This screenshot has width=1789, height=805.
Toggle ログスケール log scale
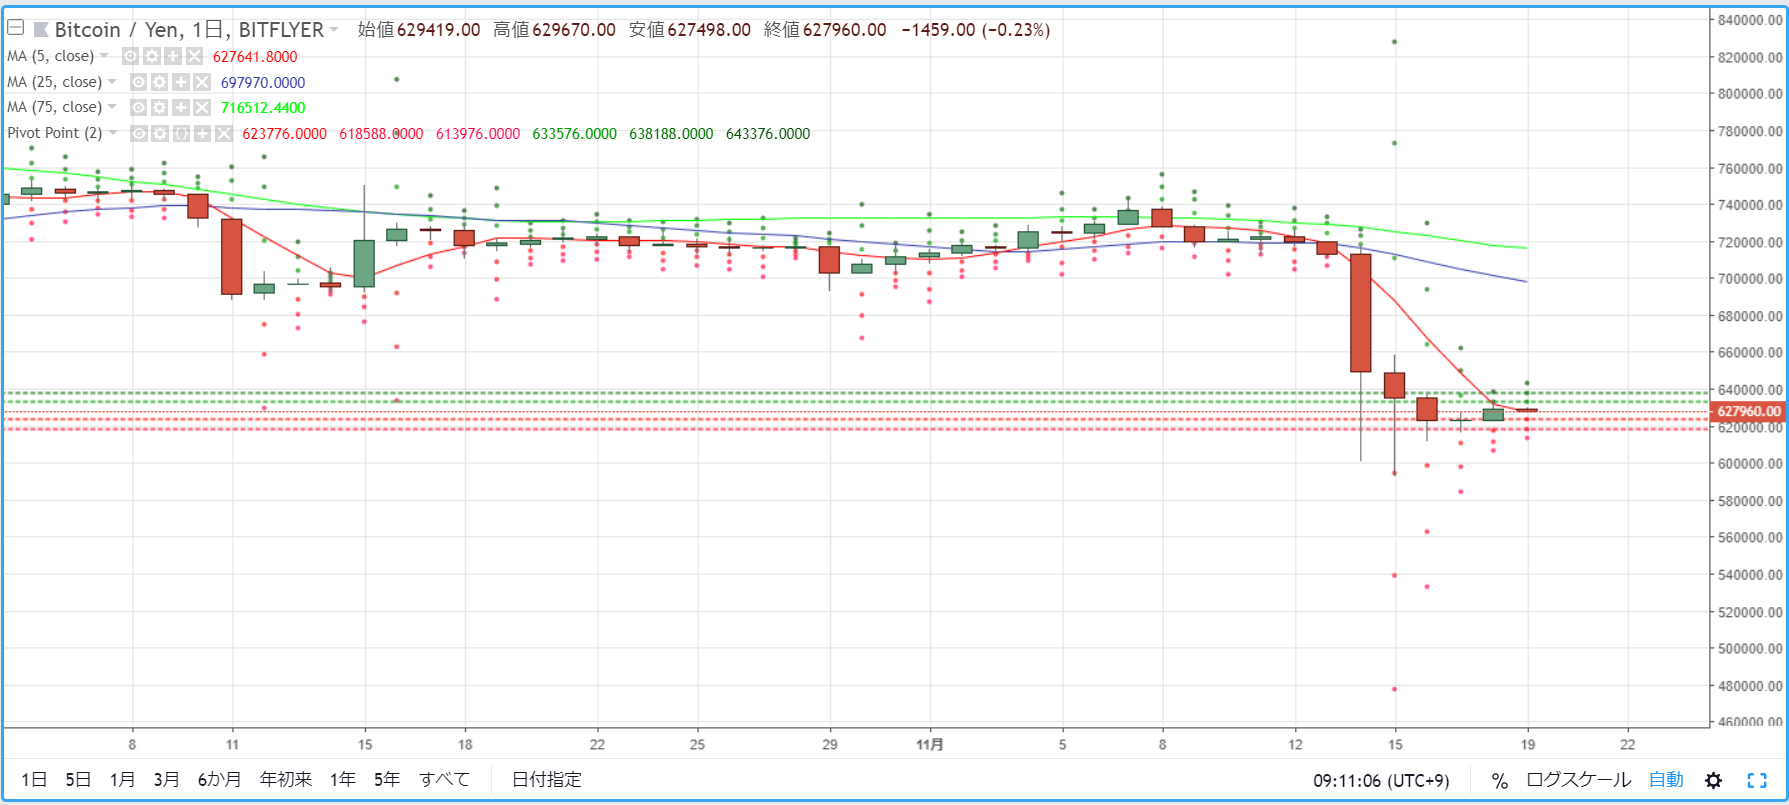(1578, 780)
